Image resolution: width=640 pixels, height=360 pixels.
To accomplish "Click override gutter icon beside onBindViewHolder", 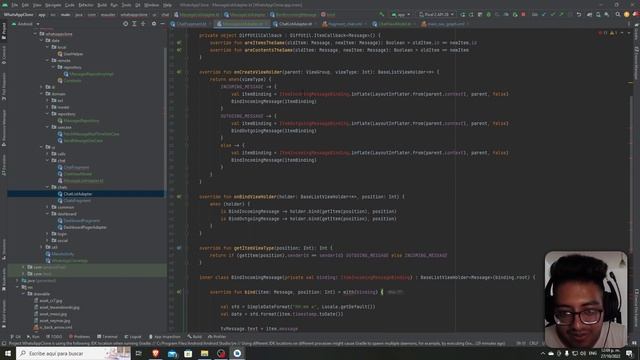I will click(x=179, y=197).
